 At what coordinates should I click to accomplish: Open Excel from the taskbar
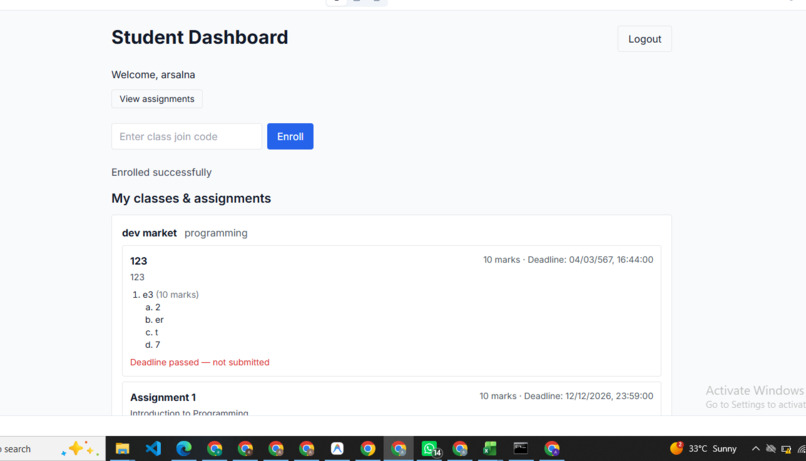tap(490, 449)
